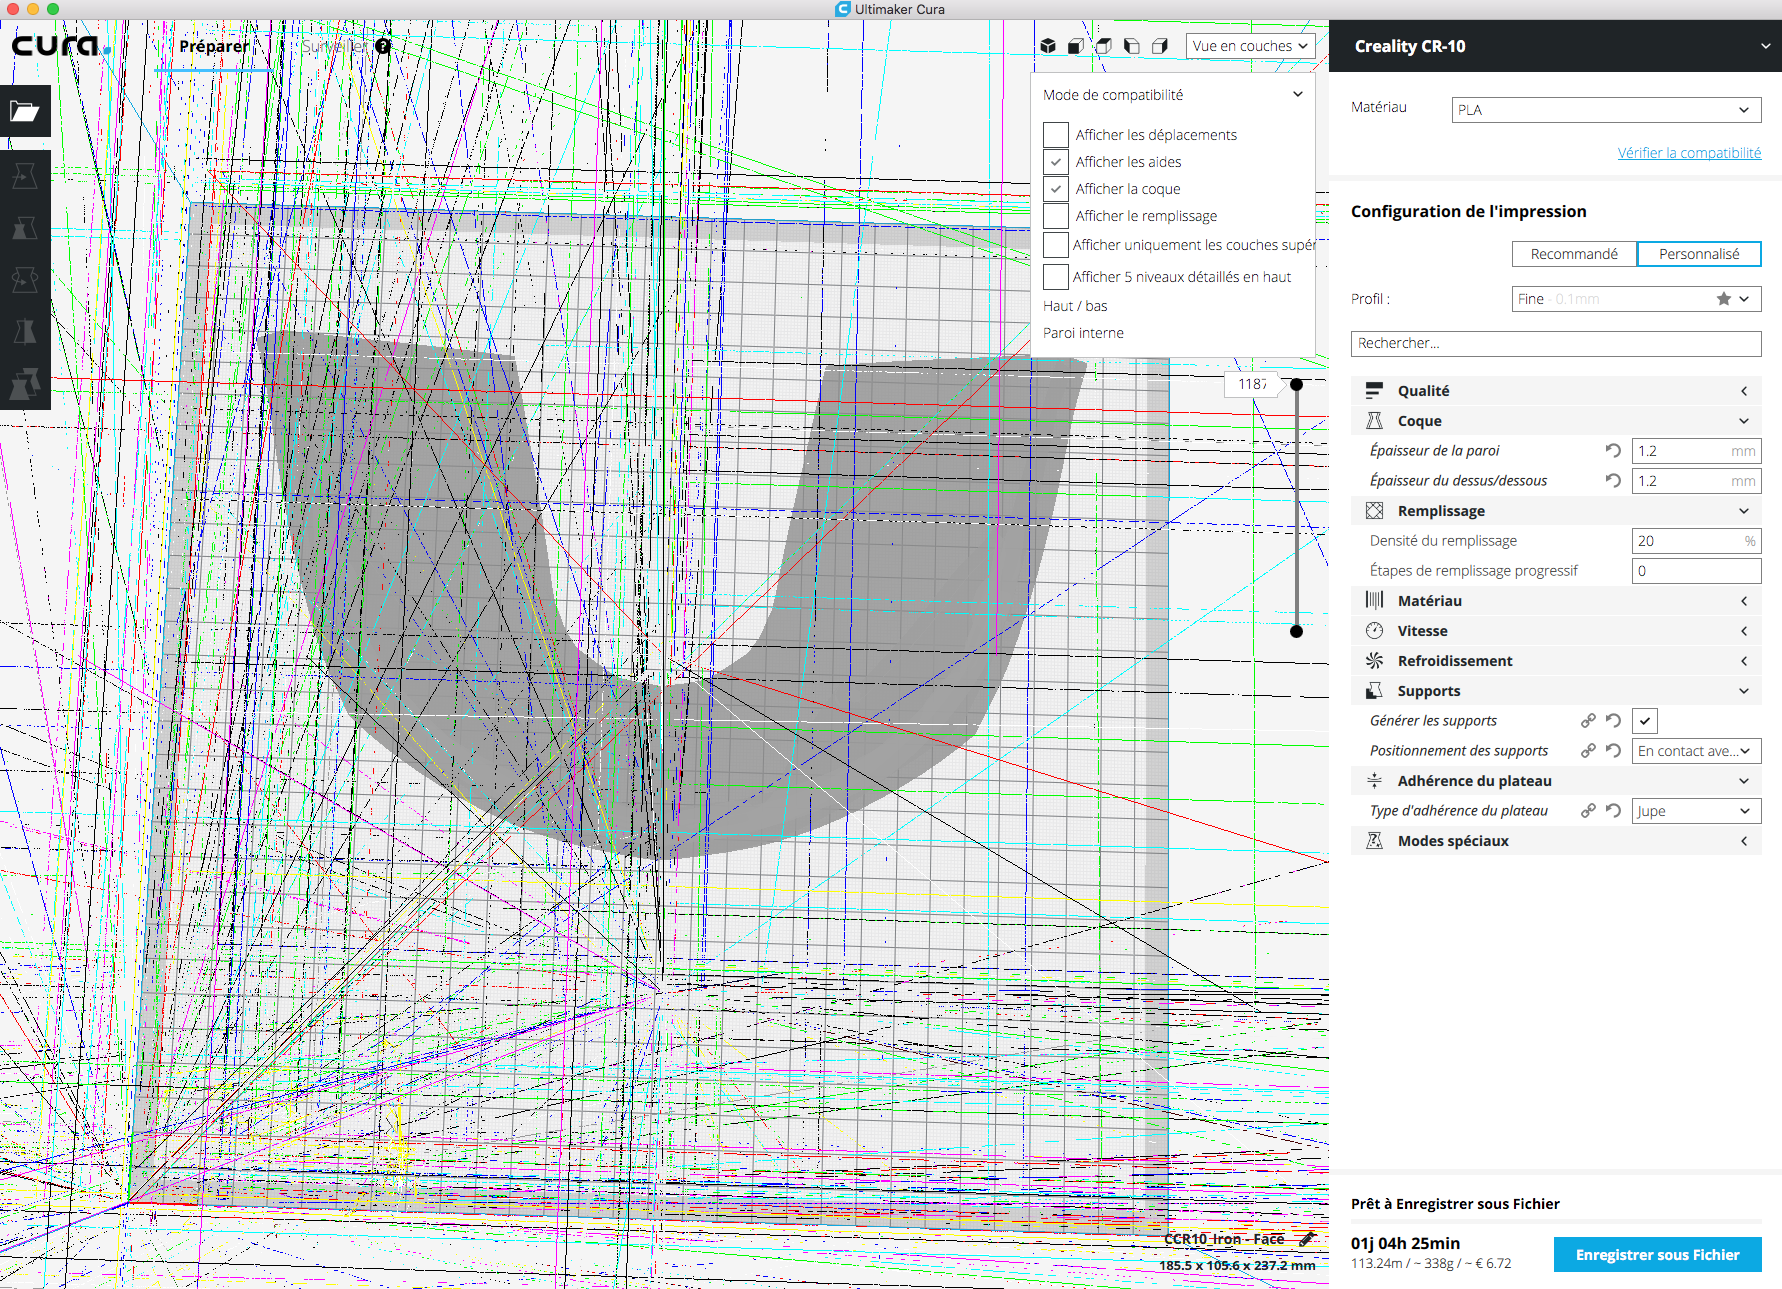The image size is (1782, 1289).
Task: Reset Épaisseur du dessus/dessous value
Action: (x=1613, y=481)
